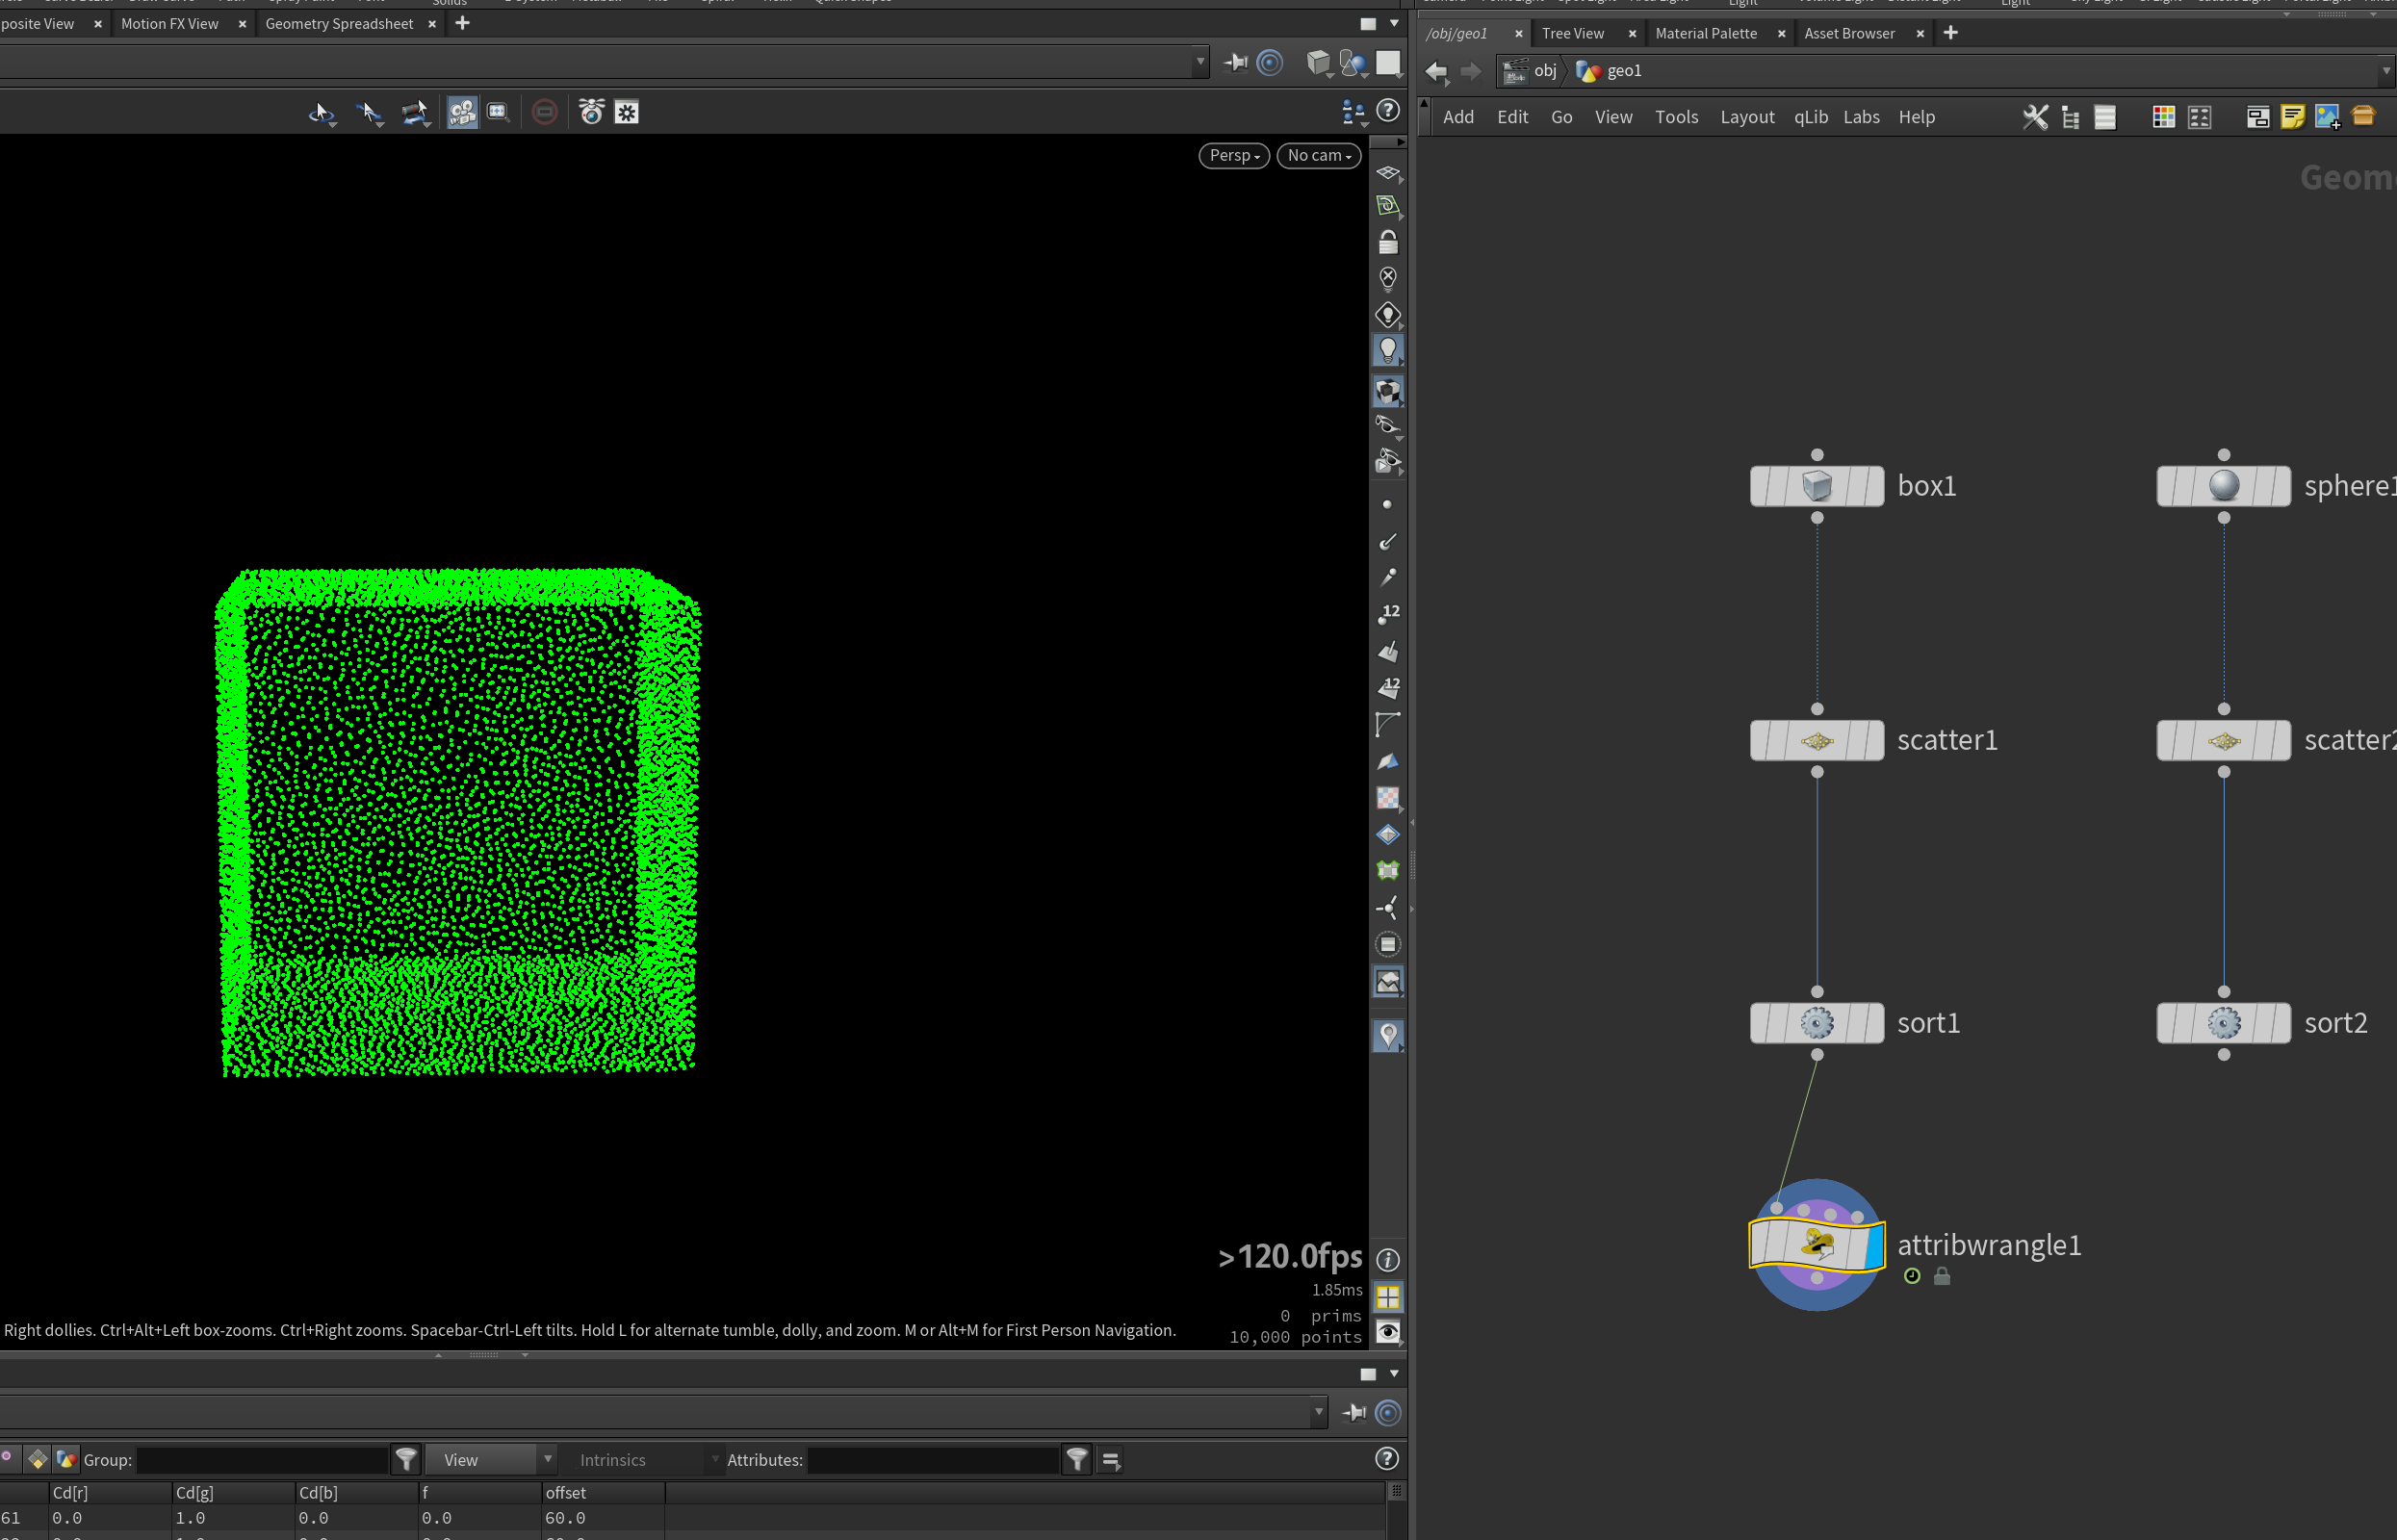Click the obj breadcrumb in the network path
Image resolution: width=2397 pixels, height=1540 pixels.
point(1531,71)
